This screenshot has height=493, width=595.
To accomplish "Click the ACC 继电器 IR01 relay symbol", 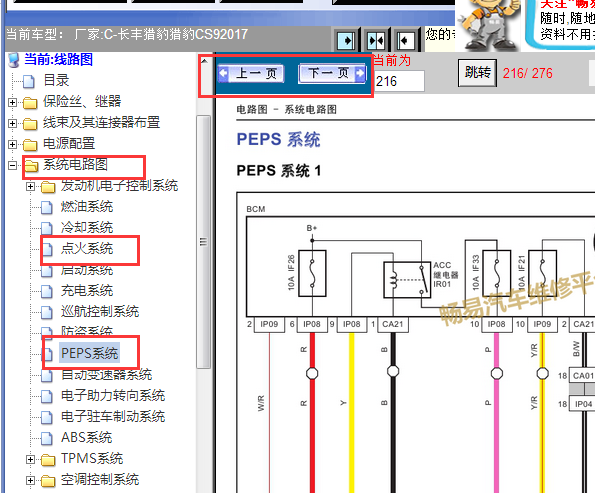I will click(406, 280).
